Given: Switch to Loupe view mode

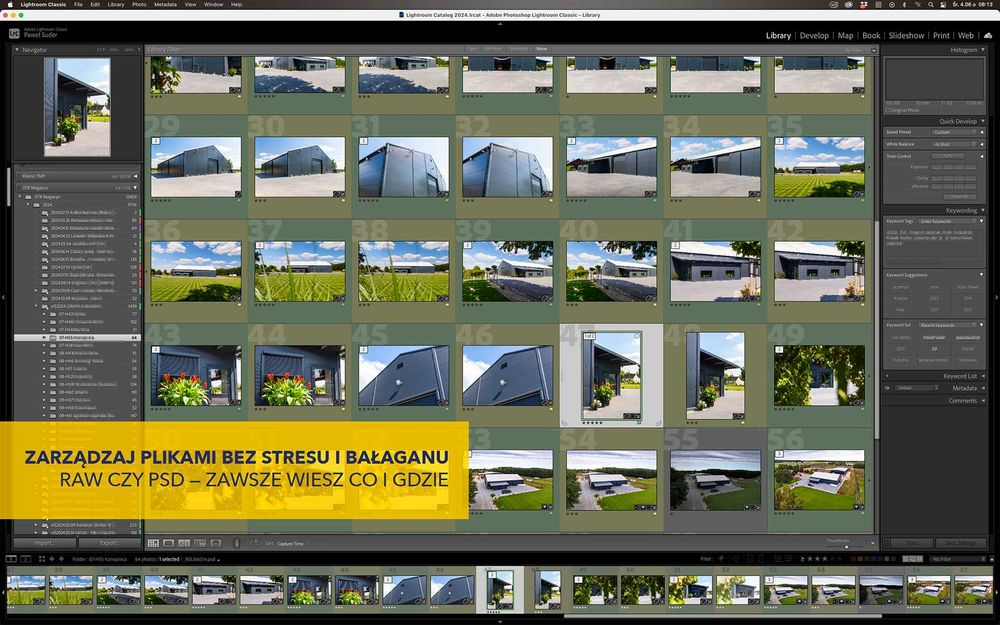Looking at the screenshot, I should 168,543.
